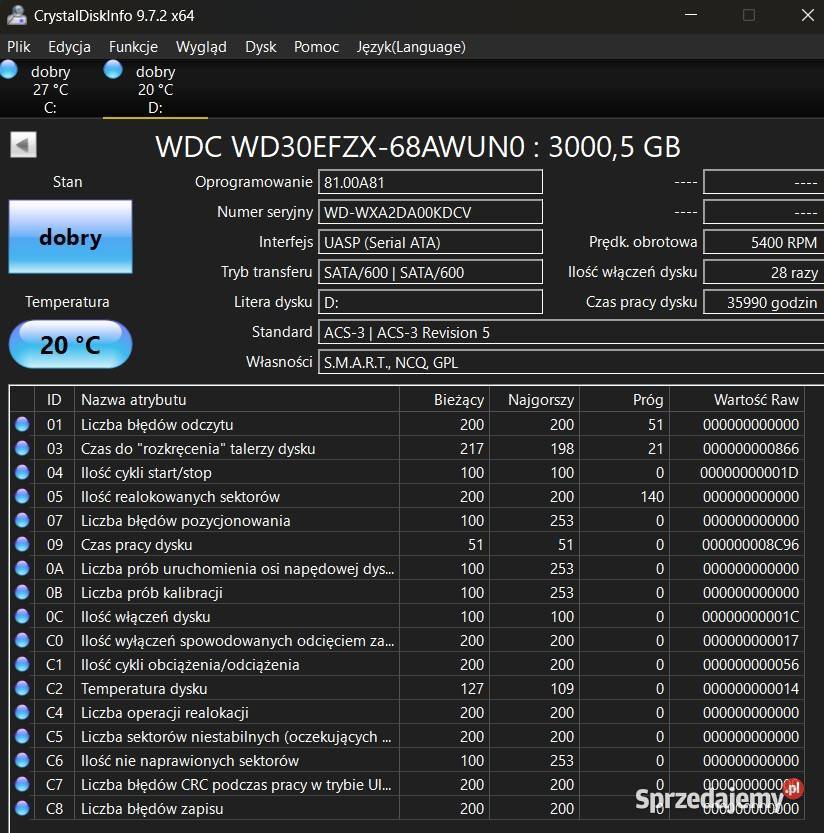The width and height of the screenshot is (824, 833).
Task: Open the Edycja menu
Action: [69, 47]
